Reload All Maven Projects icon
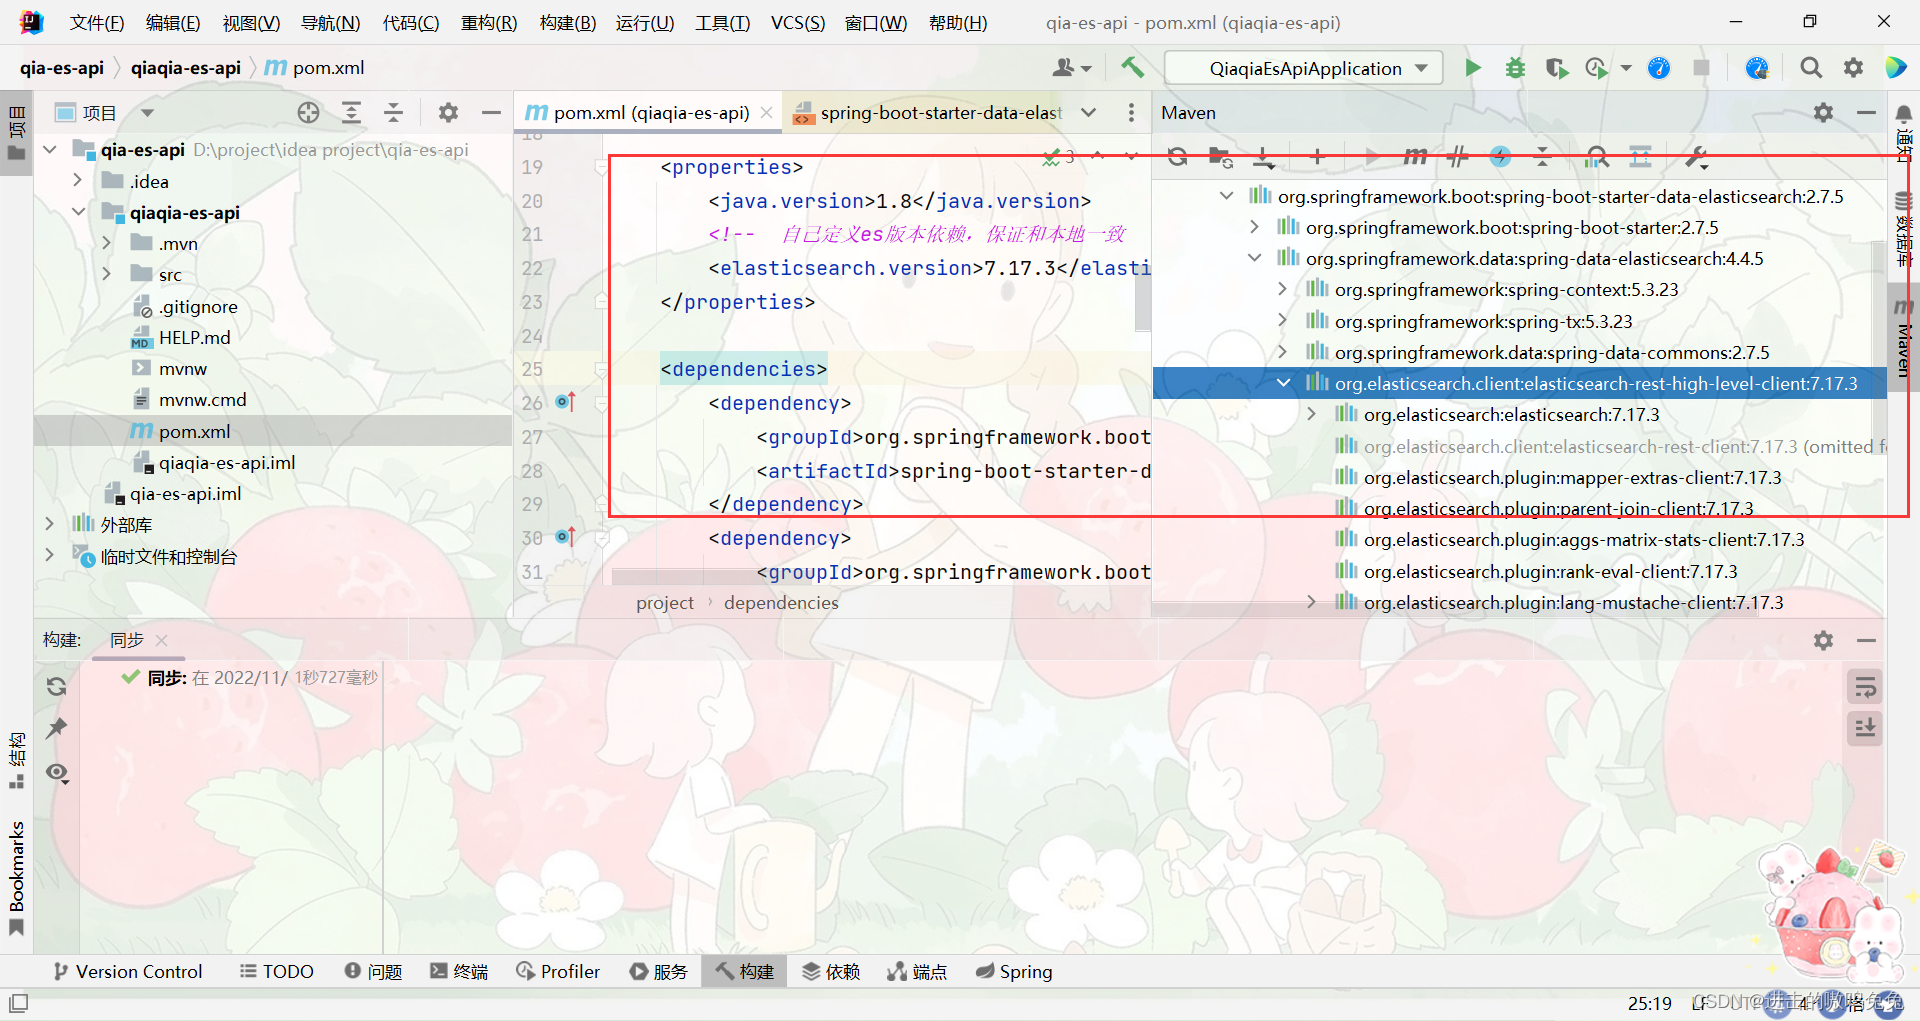 tap(1178, 156)
